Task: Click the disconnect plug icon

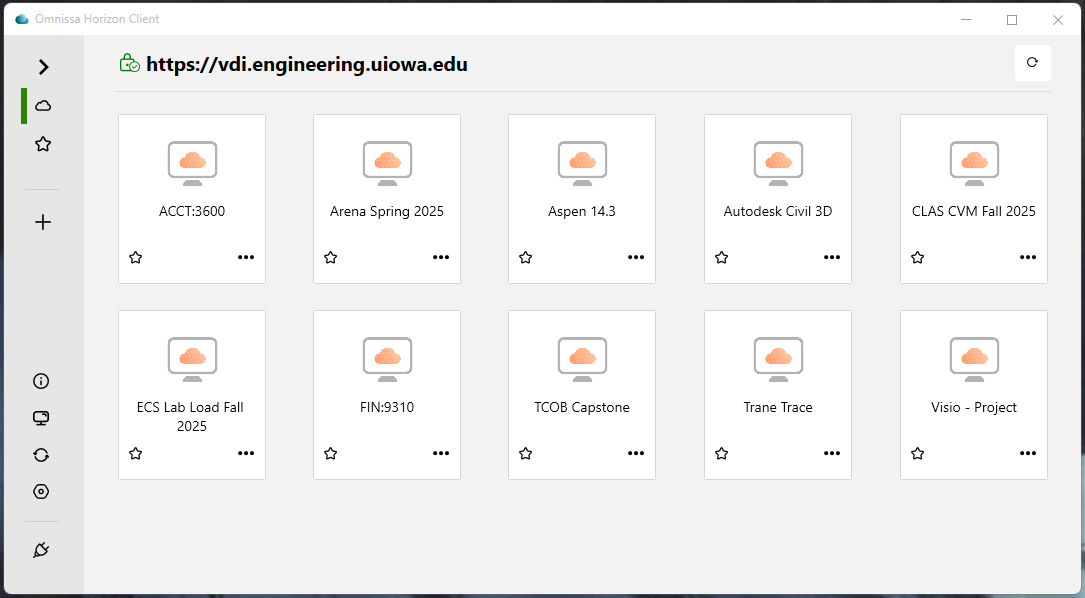Action: click(41, 550)
